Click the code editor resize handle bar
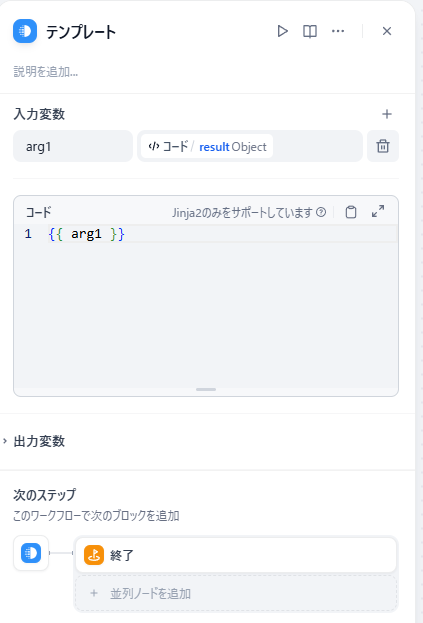 coord(206,389)
